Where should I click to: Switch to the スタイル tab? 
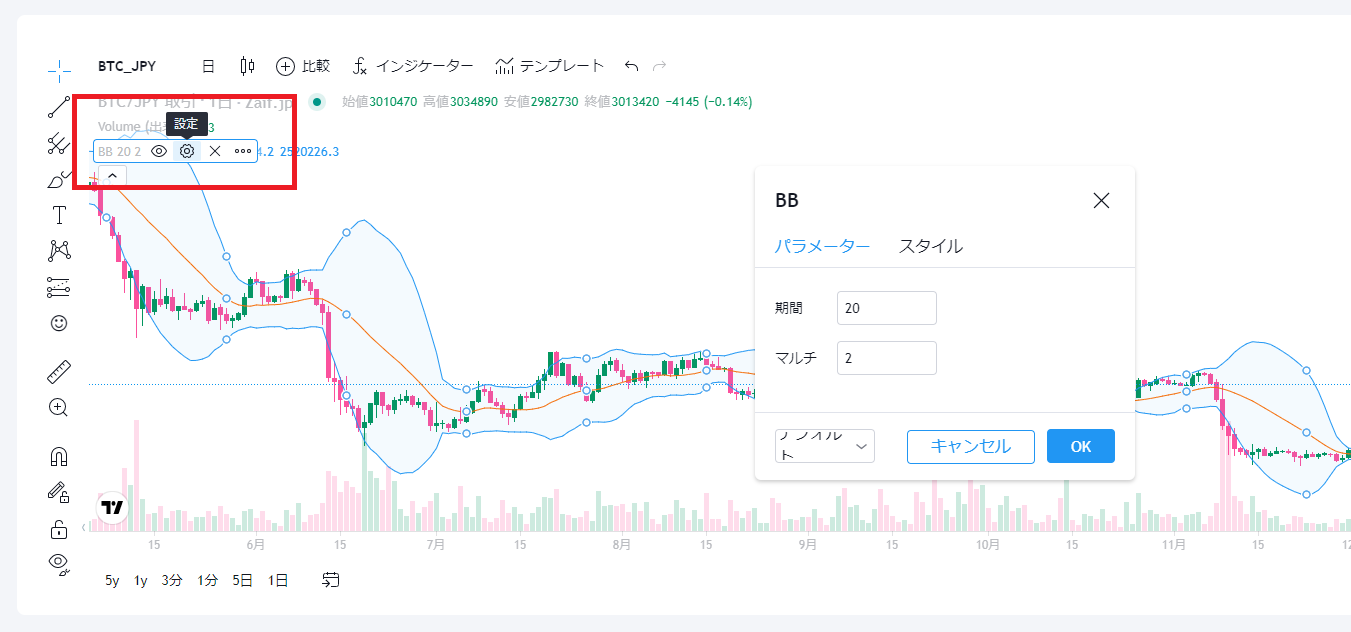930,246
